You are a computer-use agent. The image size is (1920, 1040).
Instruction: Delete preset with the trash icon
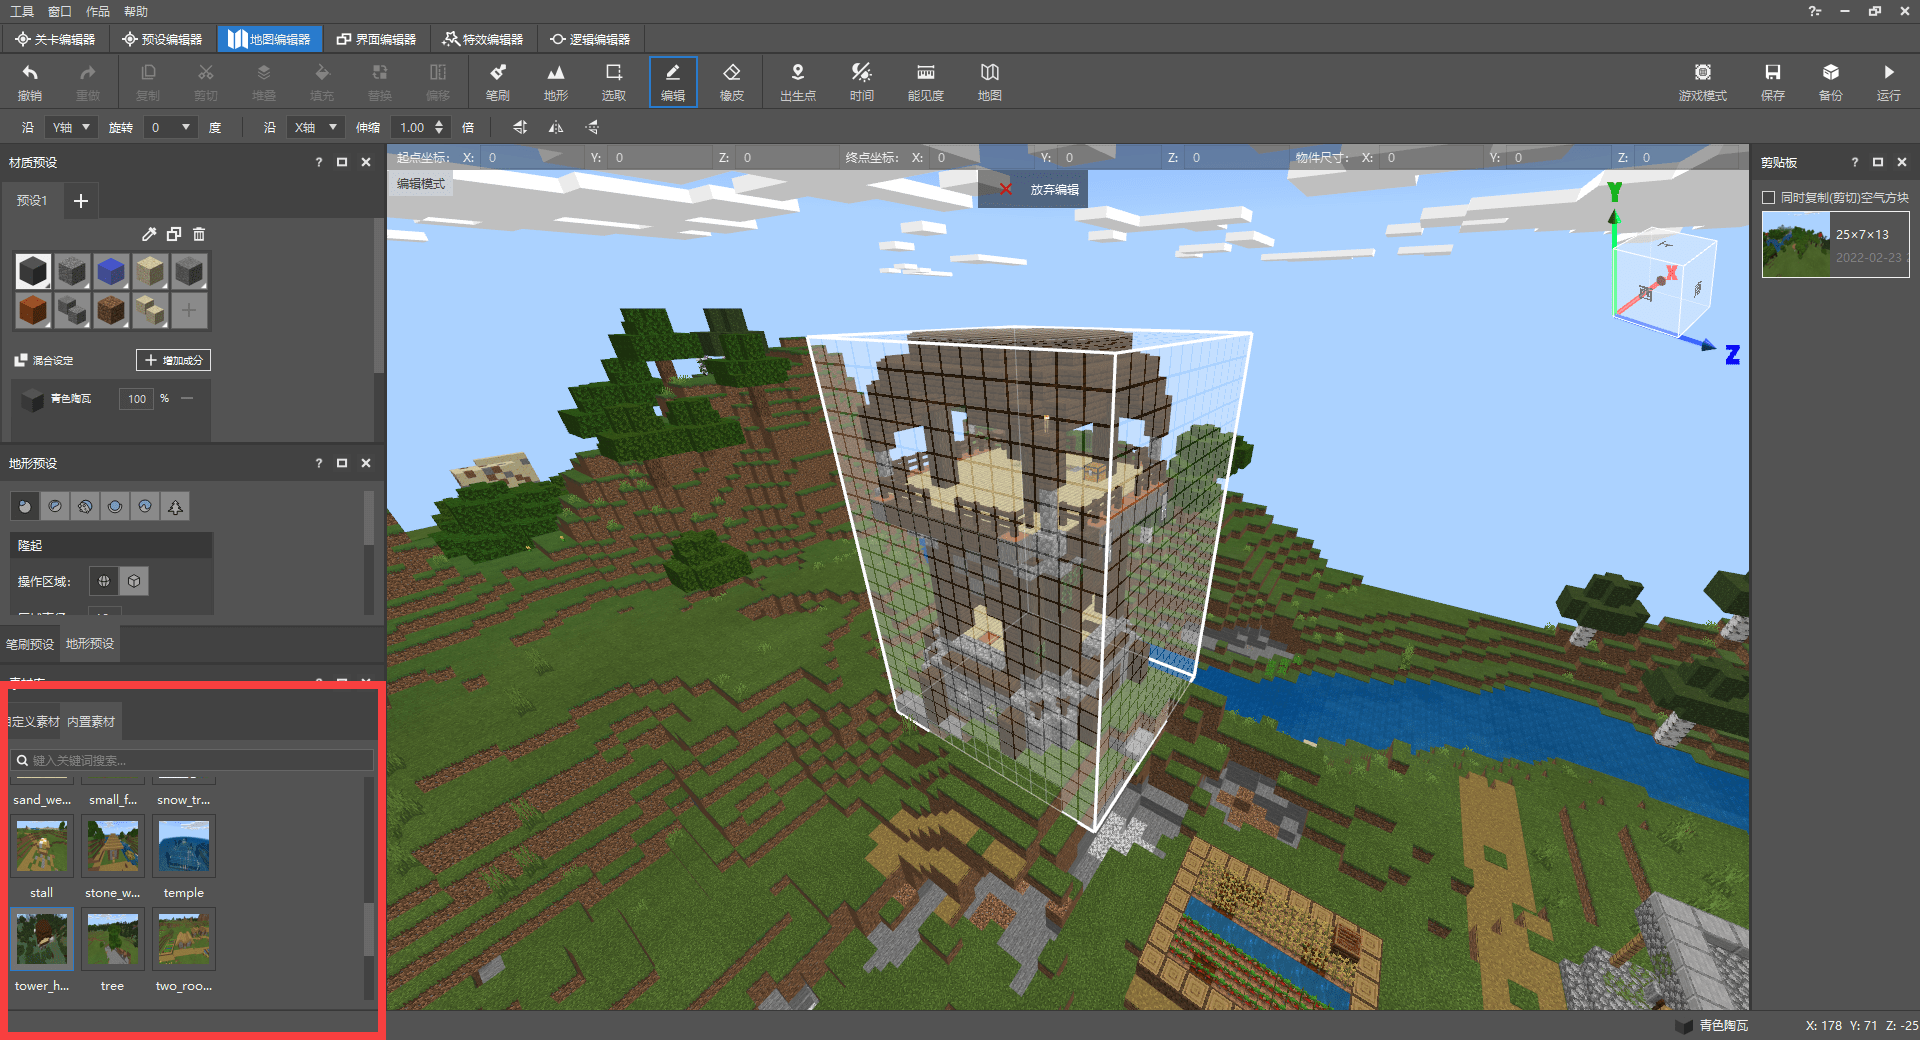point(199,234)
